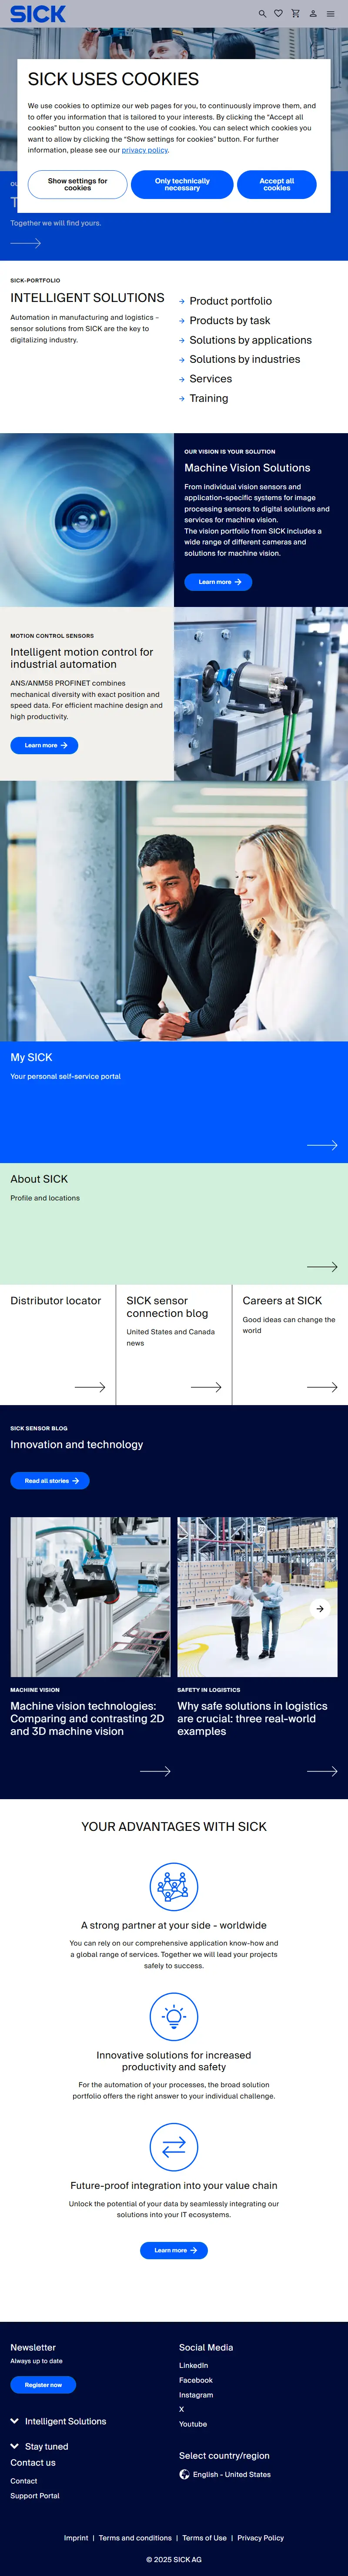This screenshot has height=2576, width=348.
Task: Open the Support Portal link
Action: tap(35, 2496)
